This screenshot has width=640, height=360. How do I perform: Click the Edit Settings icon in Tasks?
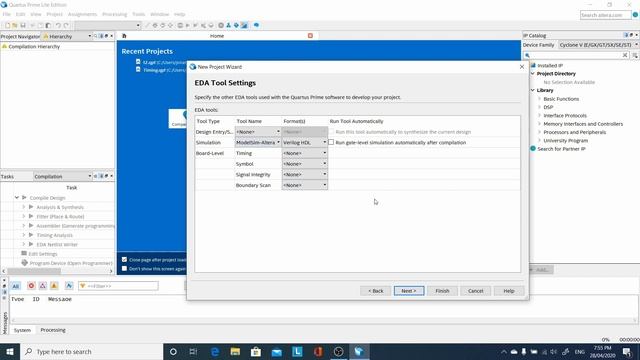coord(24,253)
